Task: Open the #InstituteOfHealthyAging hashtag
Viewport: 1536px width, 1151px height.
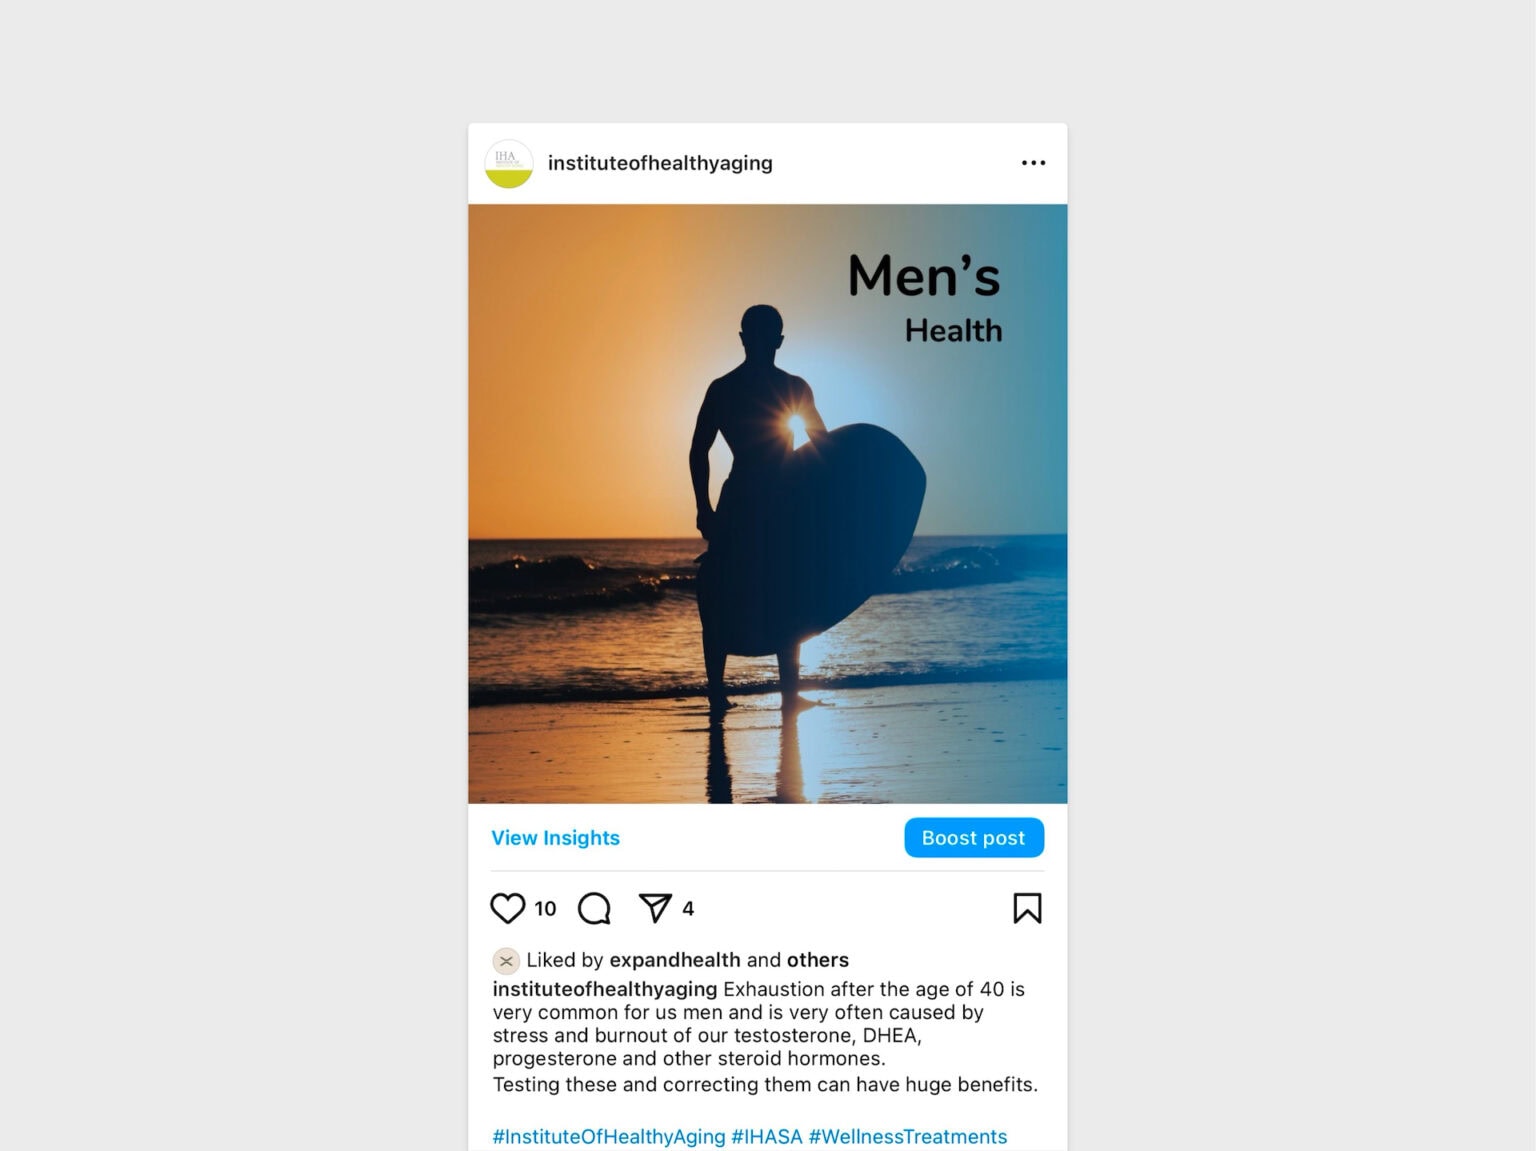Action: (x=609, y=1137)
